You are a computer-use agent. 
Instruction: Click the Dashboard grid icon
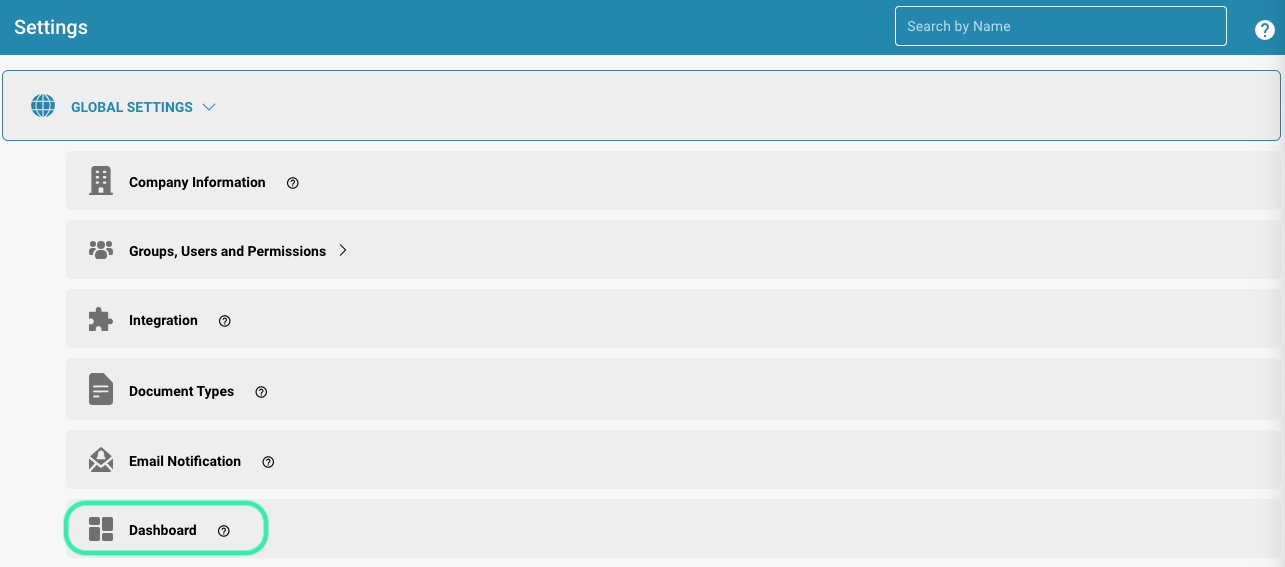[101, 529]
